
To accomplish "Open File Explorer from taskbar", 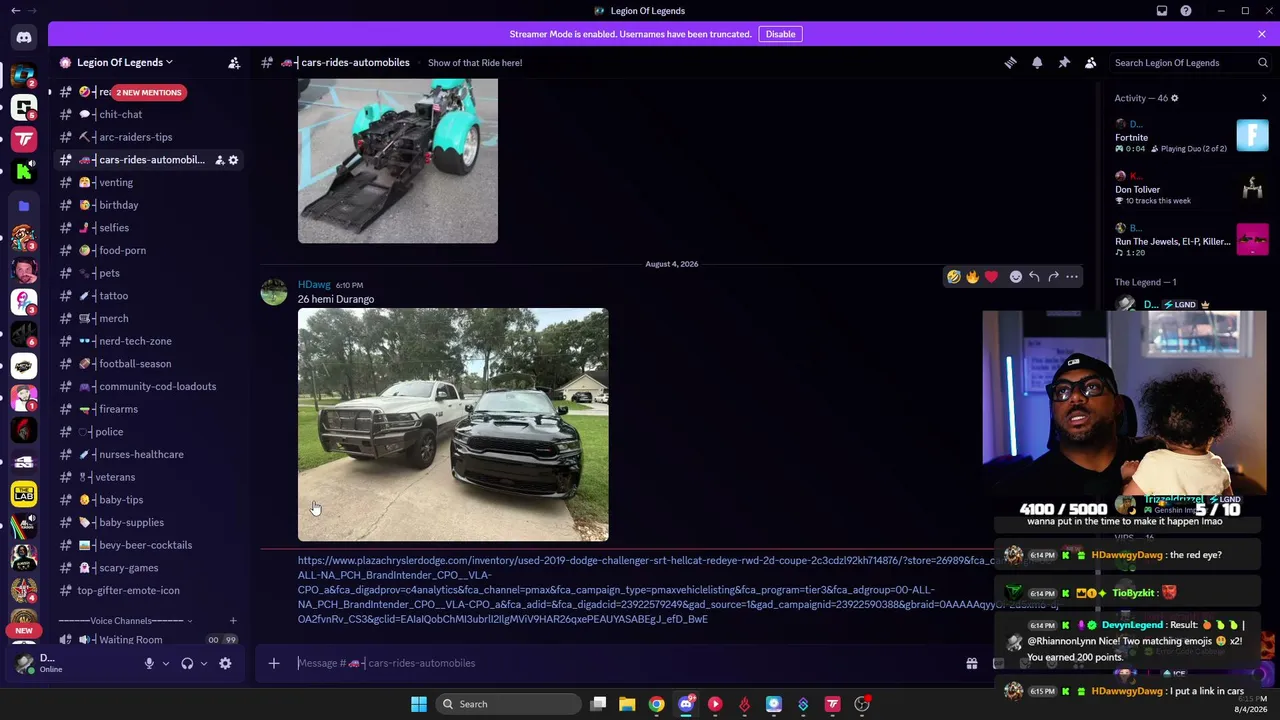I will tap(627, 704).
